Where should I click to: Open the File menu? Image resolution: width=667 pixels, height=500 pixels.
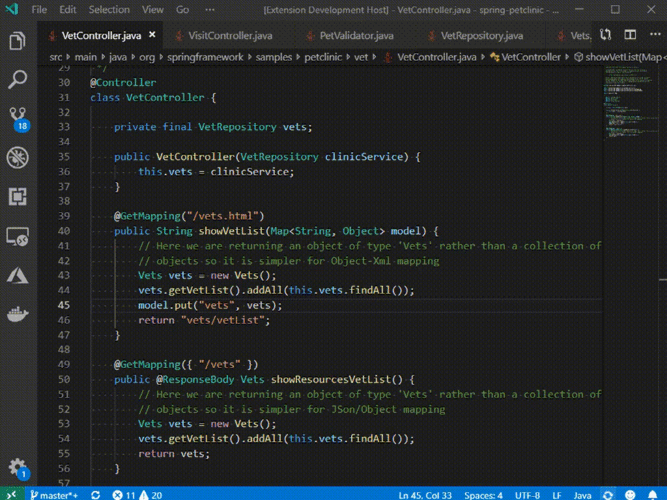pyautogui.click(x=39, y=9)
